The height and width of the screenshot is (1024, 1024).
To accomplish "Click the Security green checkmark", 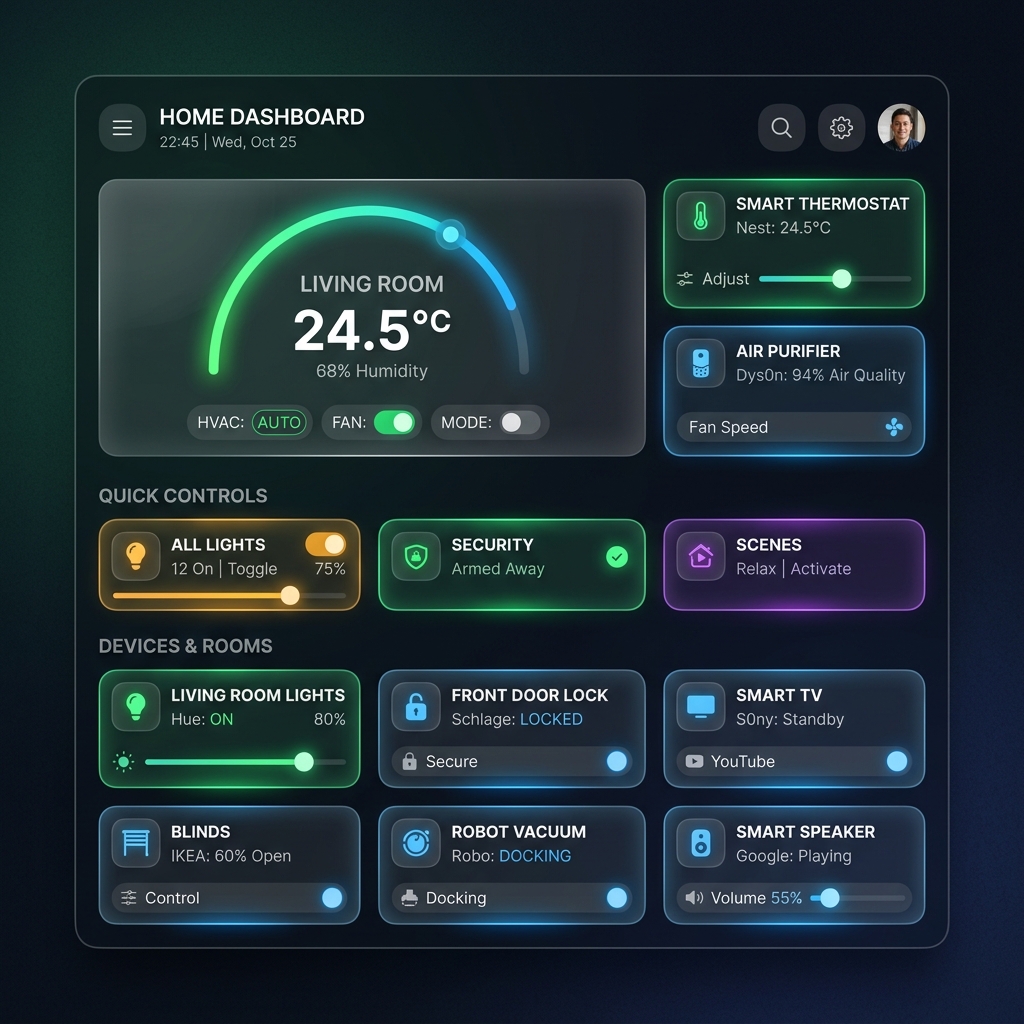I will (616, 557).
